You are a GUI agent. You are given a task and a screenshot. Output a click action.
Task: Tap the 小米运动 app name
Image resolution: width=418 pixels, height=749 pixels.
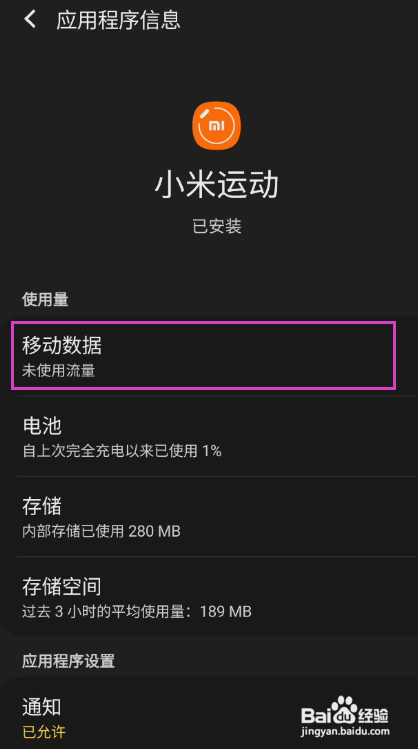tap(216, 185)
